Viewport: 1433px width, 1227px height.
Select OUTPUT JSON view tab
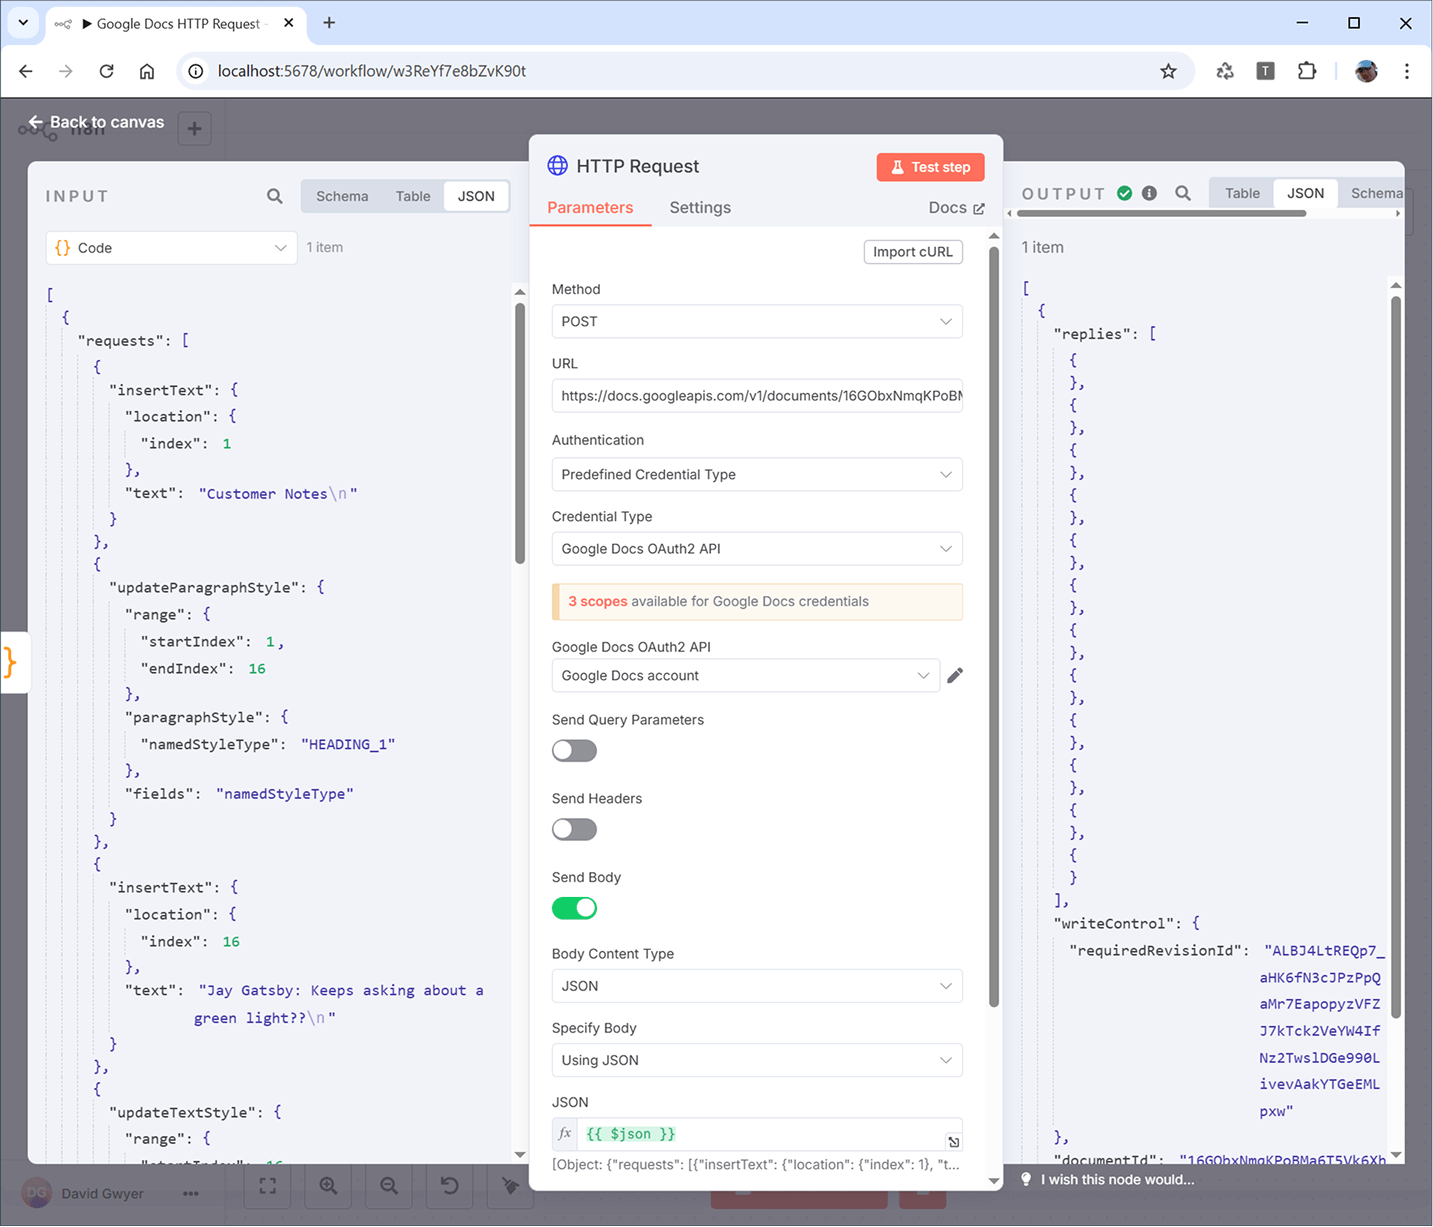[1305, 193]
